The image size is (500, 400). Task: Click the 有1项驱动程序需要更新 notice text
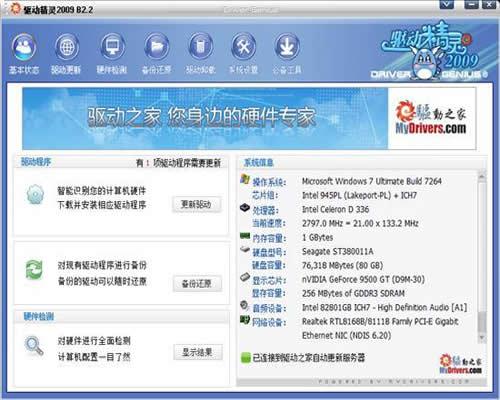pos(178,163)
